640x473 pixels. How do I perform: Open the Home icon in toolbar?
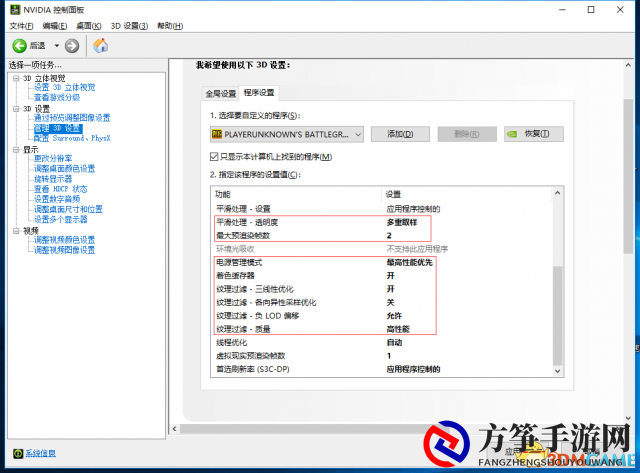click(x=100, y=45)
